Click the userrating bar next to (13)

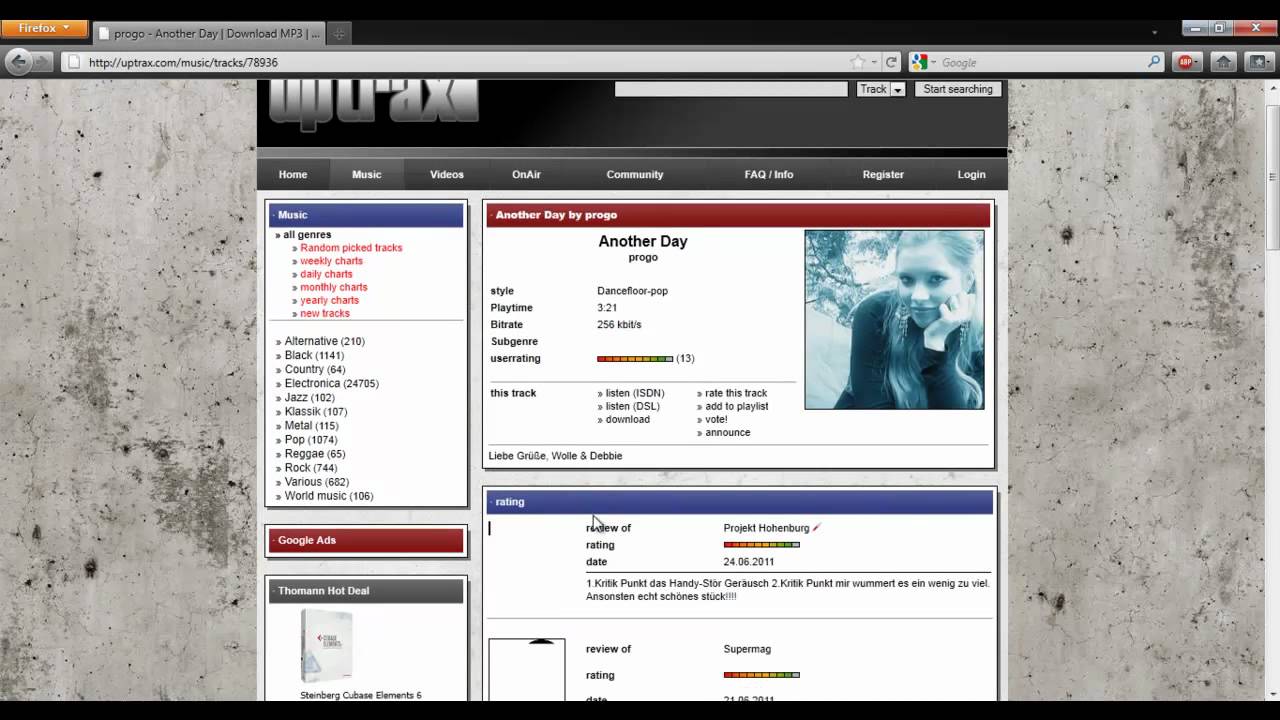(x=635, y=358)
